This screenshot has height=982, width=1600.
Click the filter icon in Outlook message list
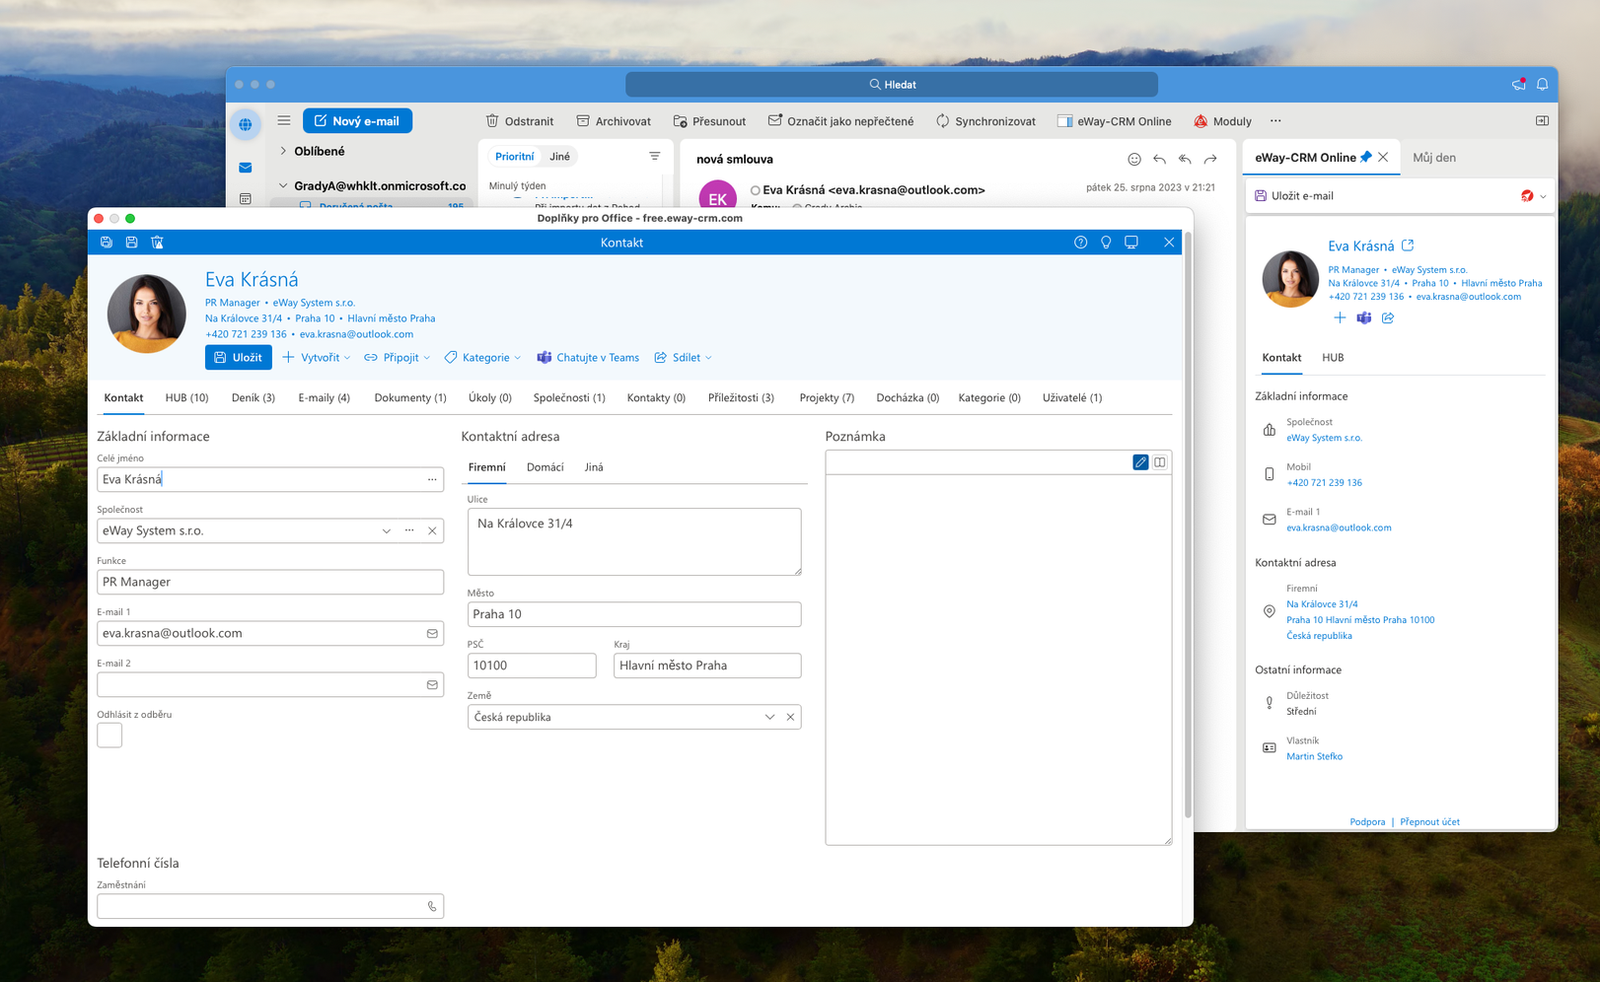(x=655, y=156)
